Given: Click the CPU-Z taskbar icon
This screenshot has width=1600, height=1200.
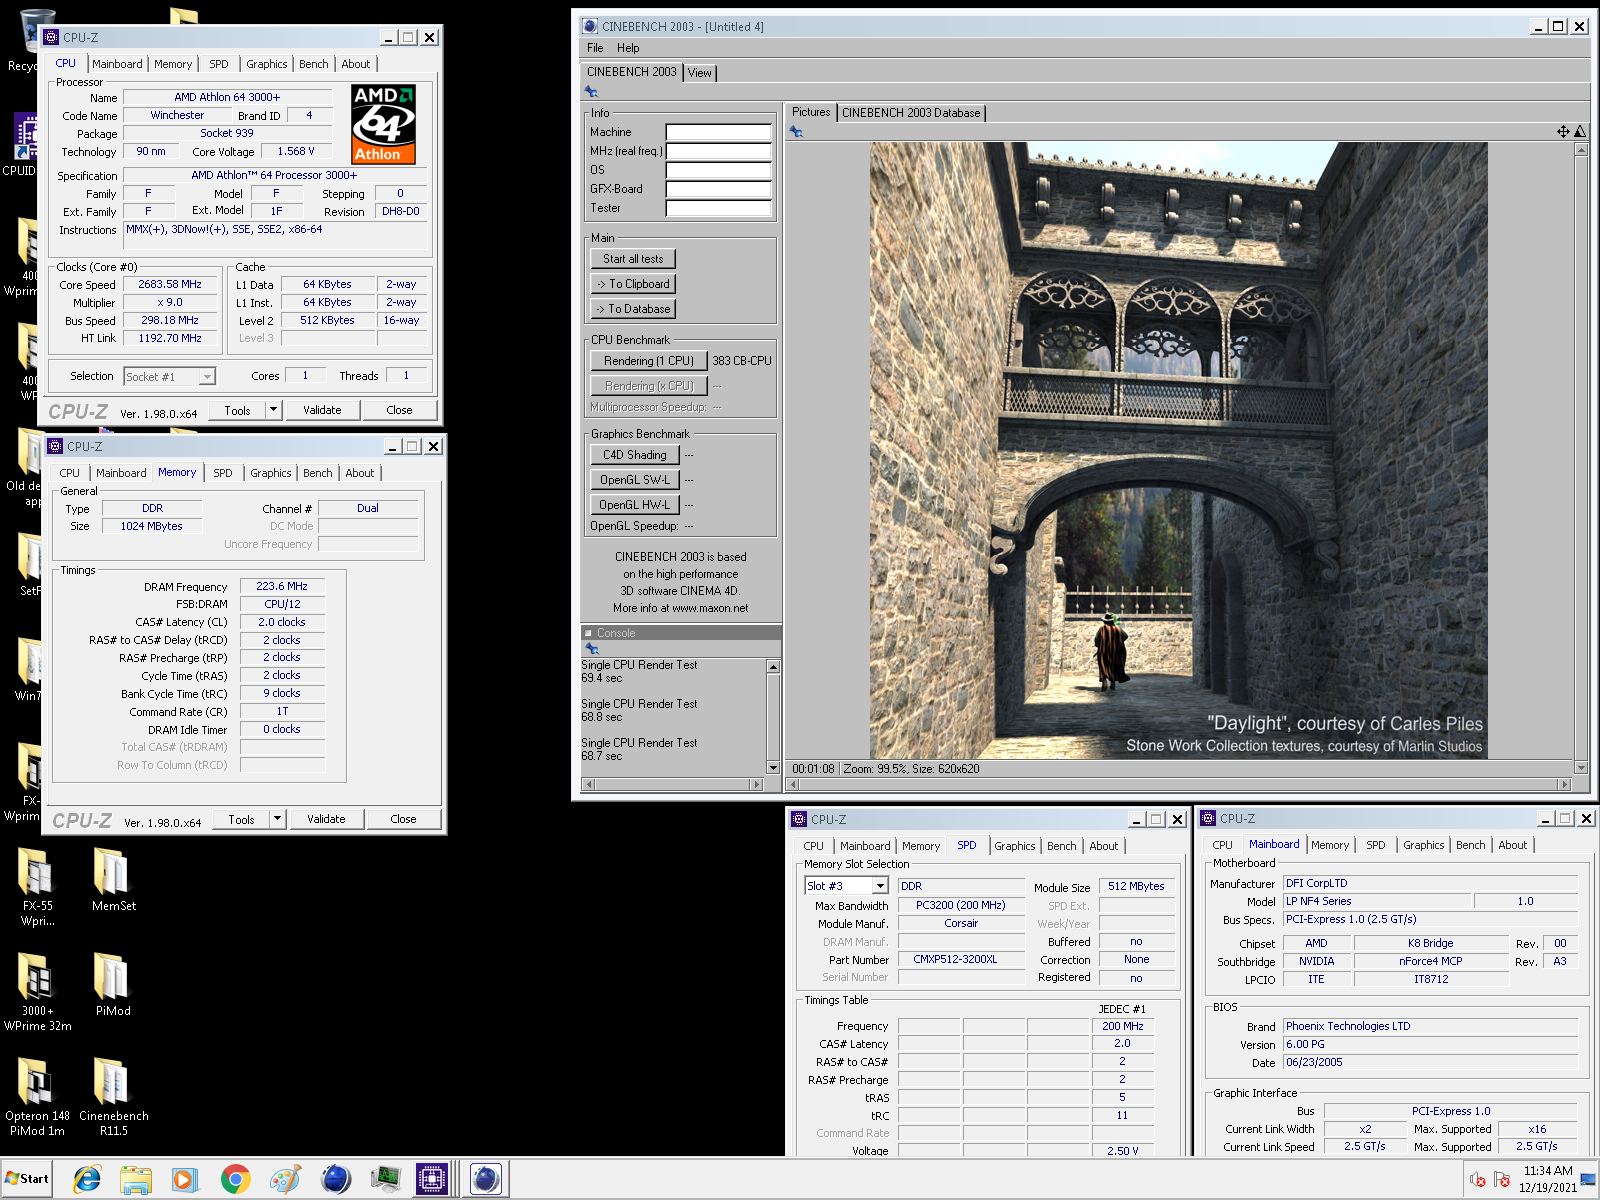Looking at the screenshot, I should coord(432,1179).
